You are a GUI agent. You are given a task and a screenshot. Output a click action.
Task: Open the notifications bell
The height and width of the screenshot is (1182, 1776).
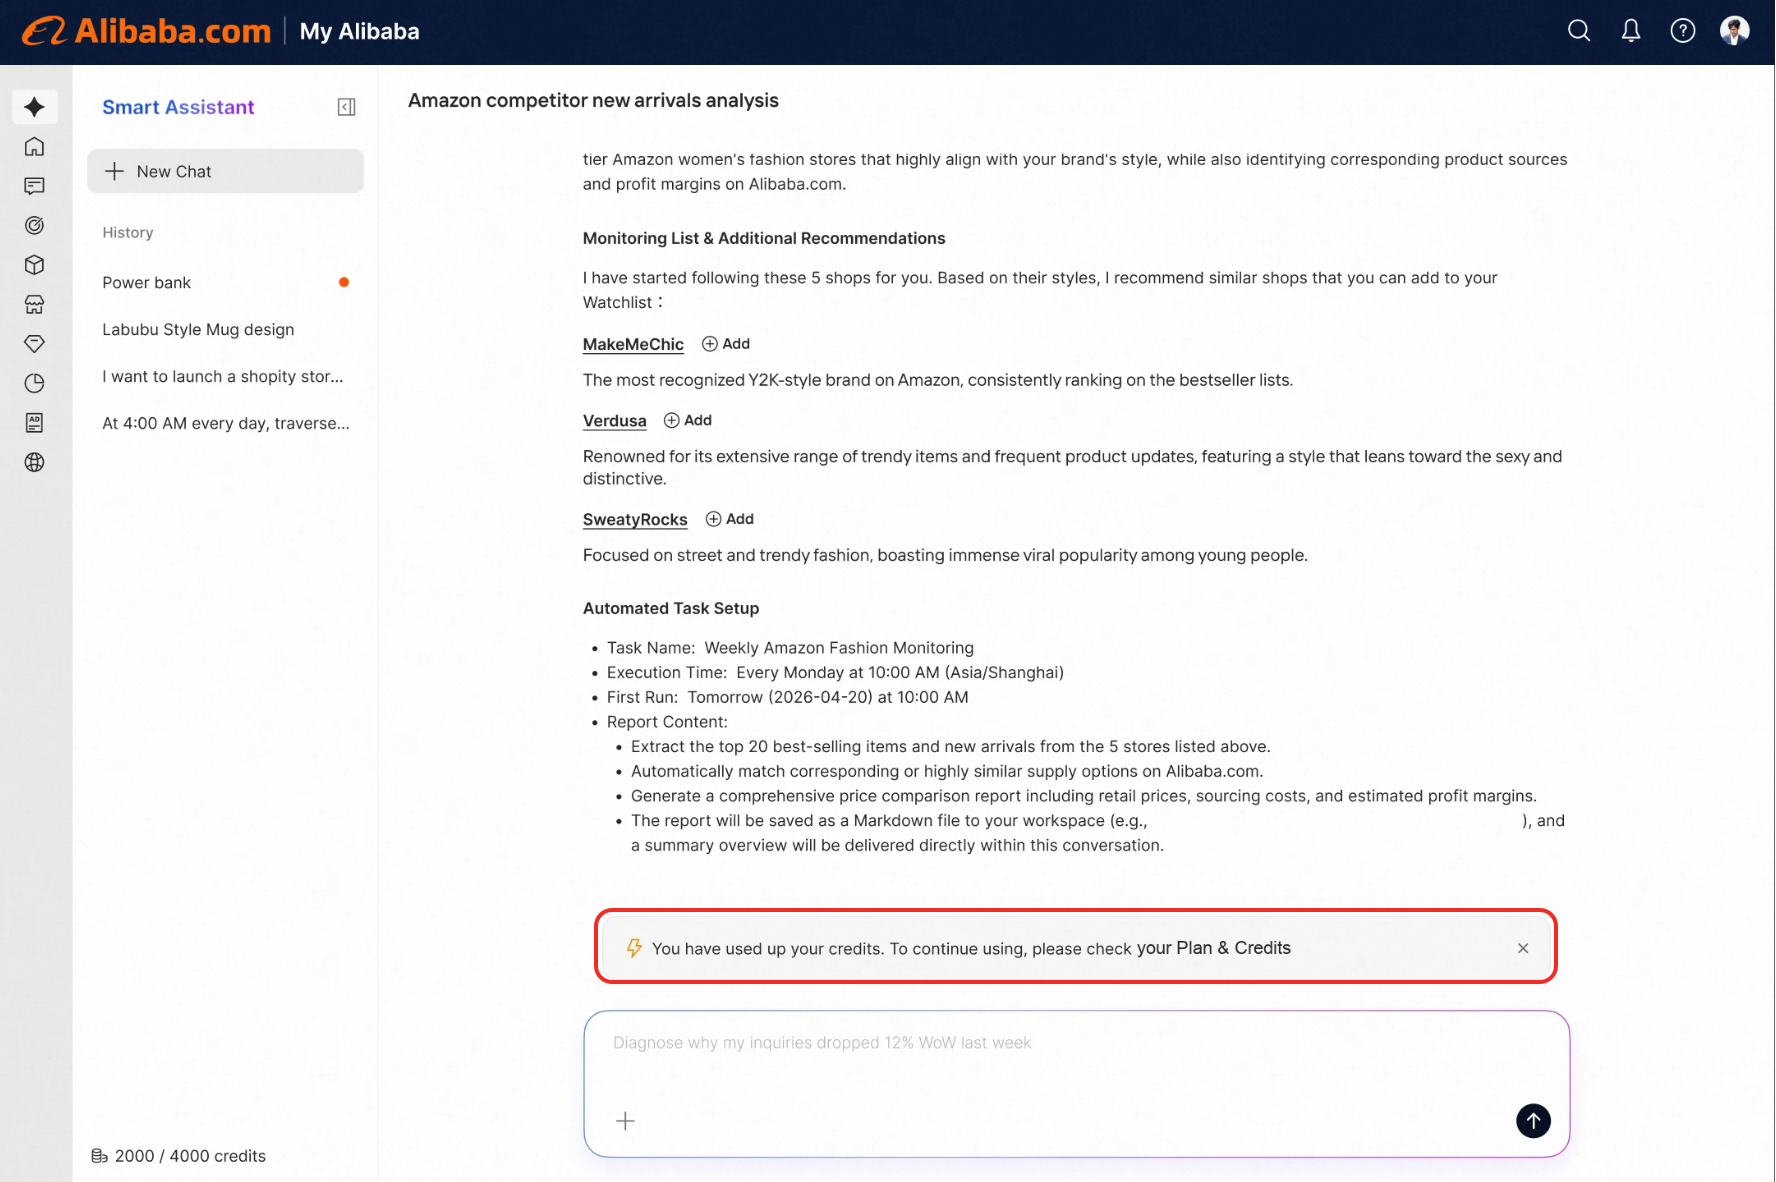point(1631,31)
